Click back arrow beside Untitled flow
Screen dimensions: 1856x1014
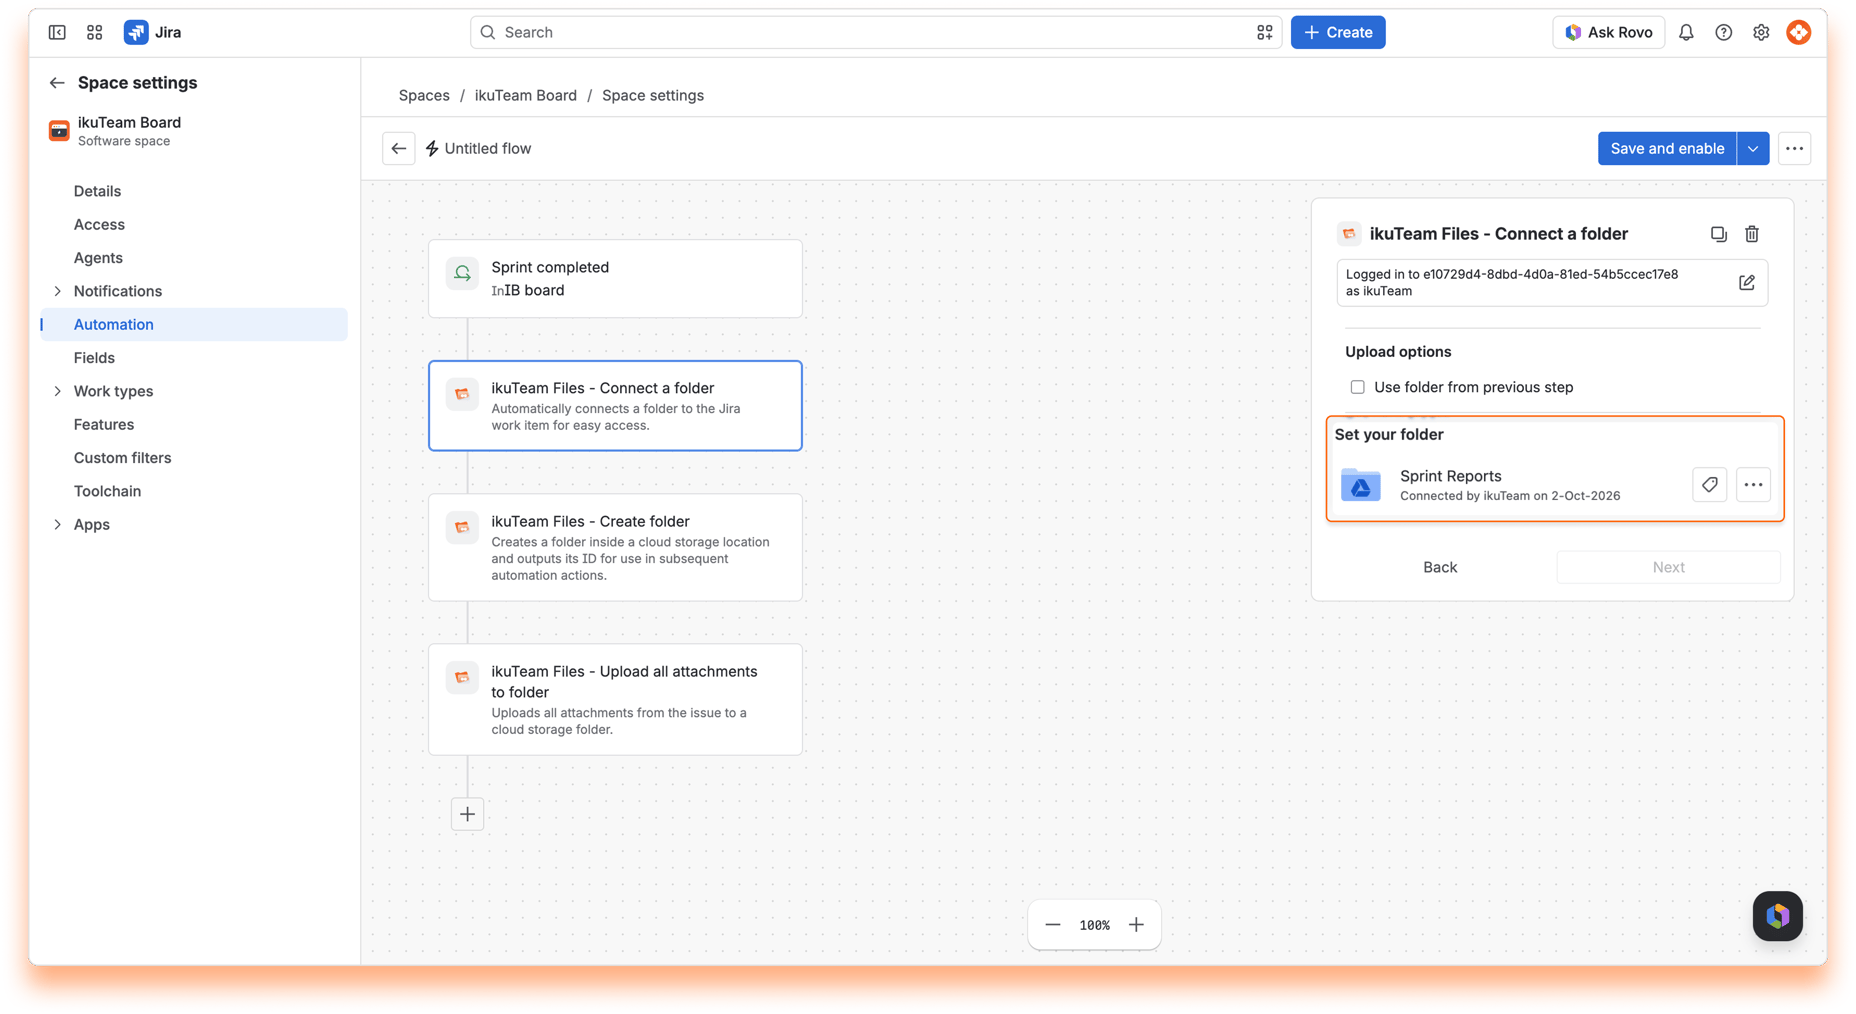(x=399, y=148)
